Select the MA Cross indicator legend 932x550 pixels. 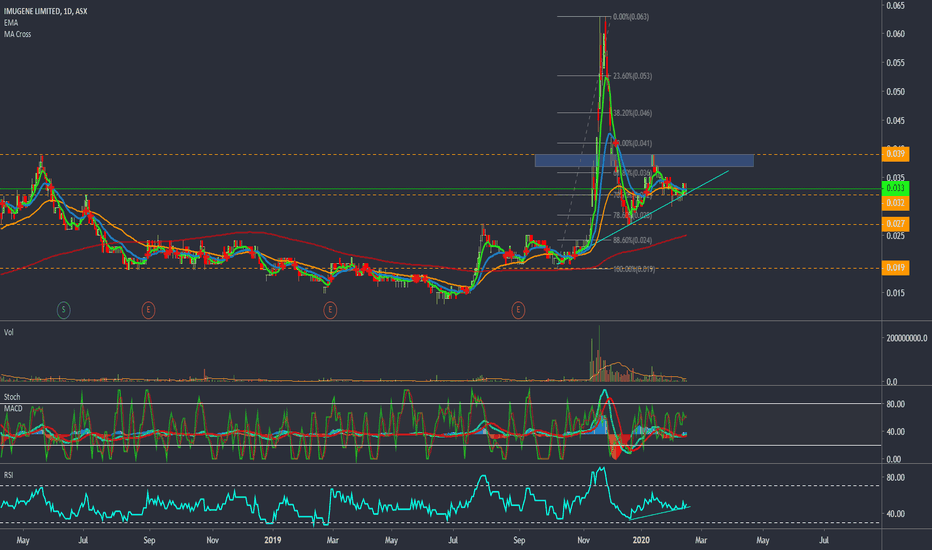pos(18,34)
